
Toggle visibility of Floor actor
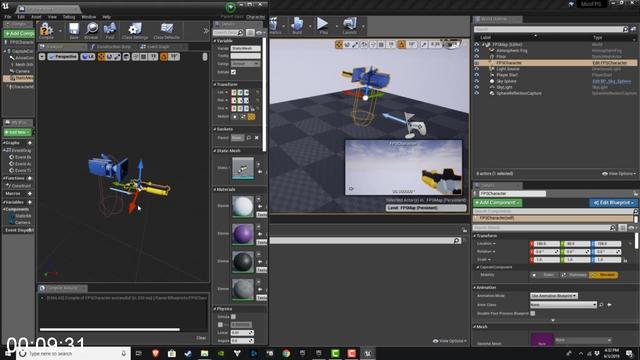pos(476,57)
